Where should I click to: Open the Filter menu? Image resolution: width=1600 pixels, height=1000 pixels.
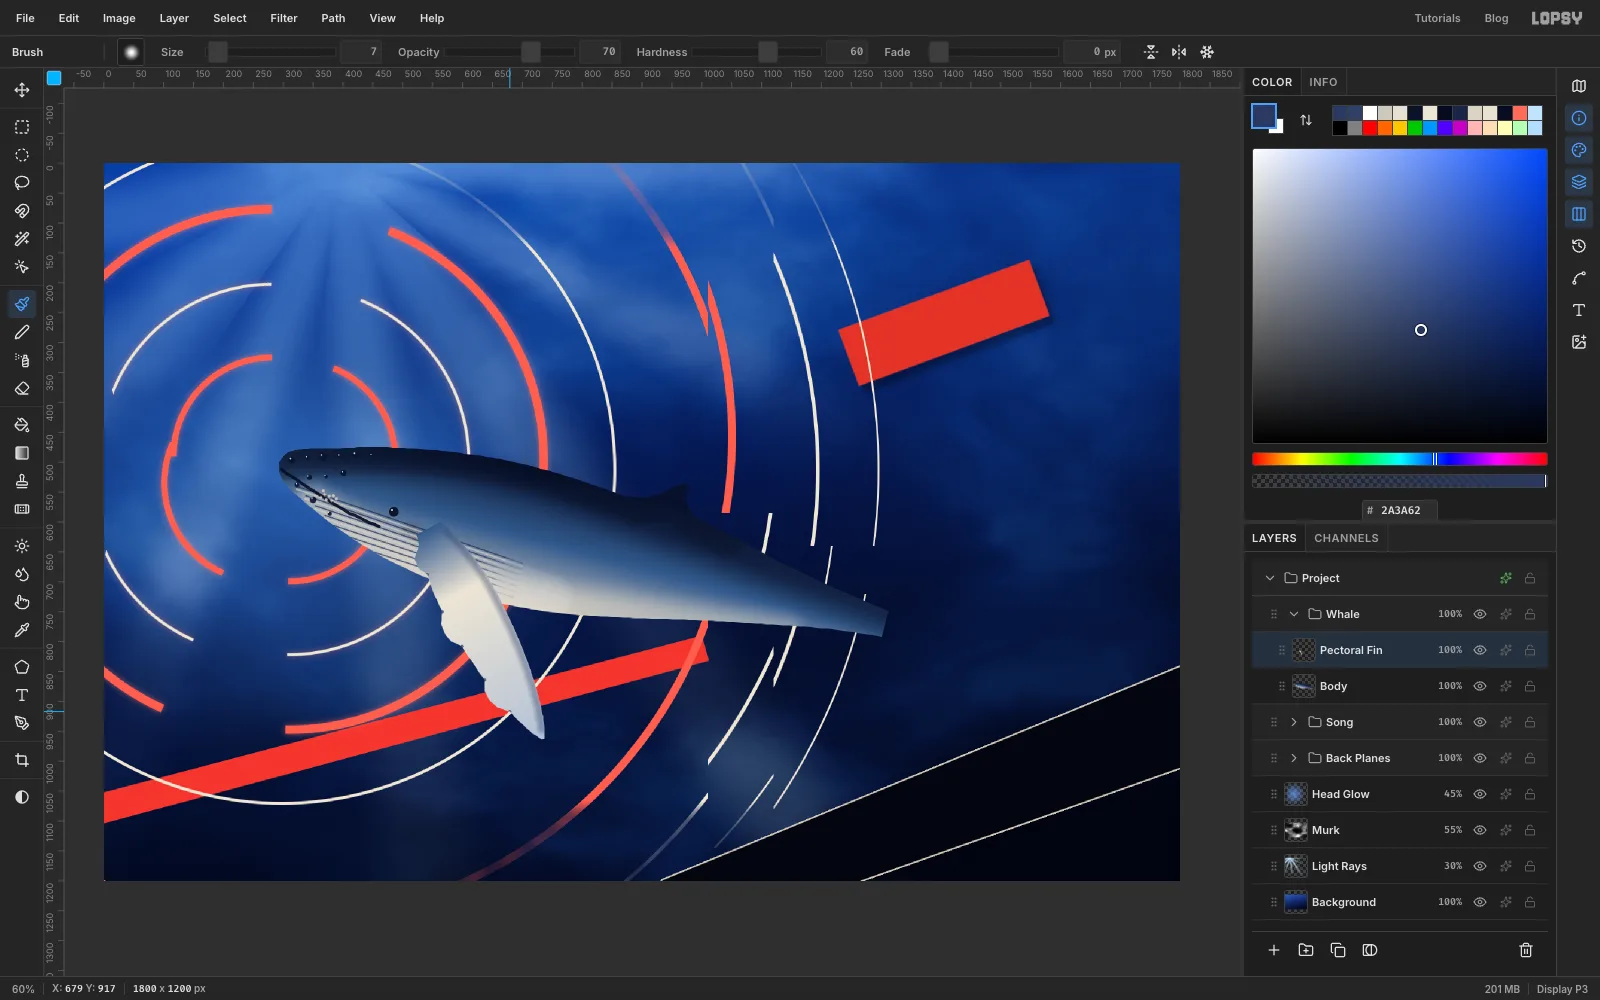click(x=284, y=18)
